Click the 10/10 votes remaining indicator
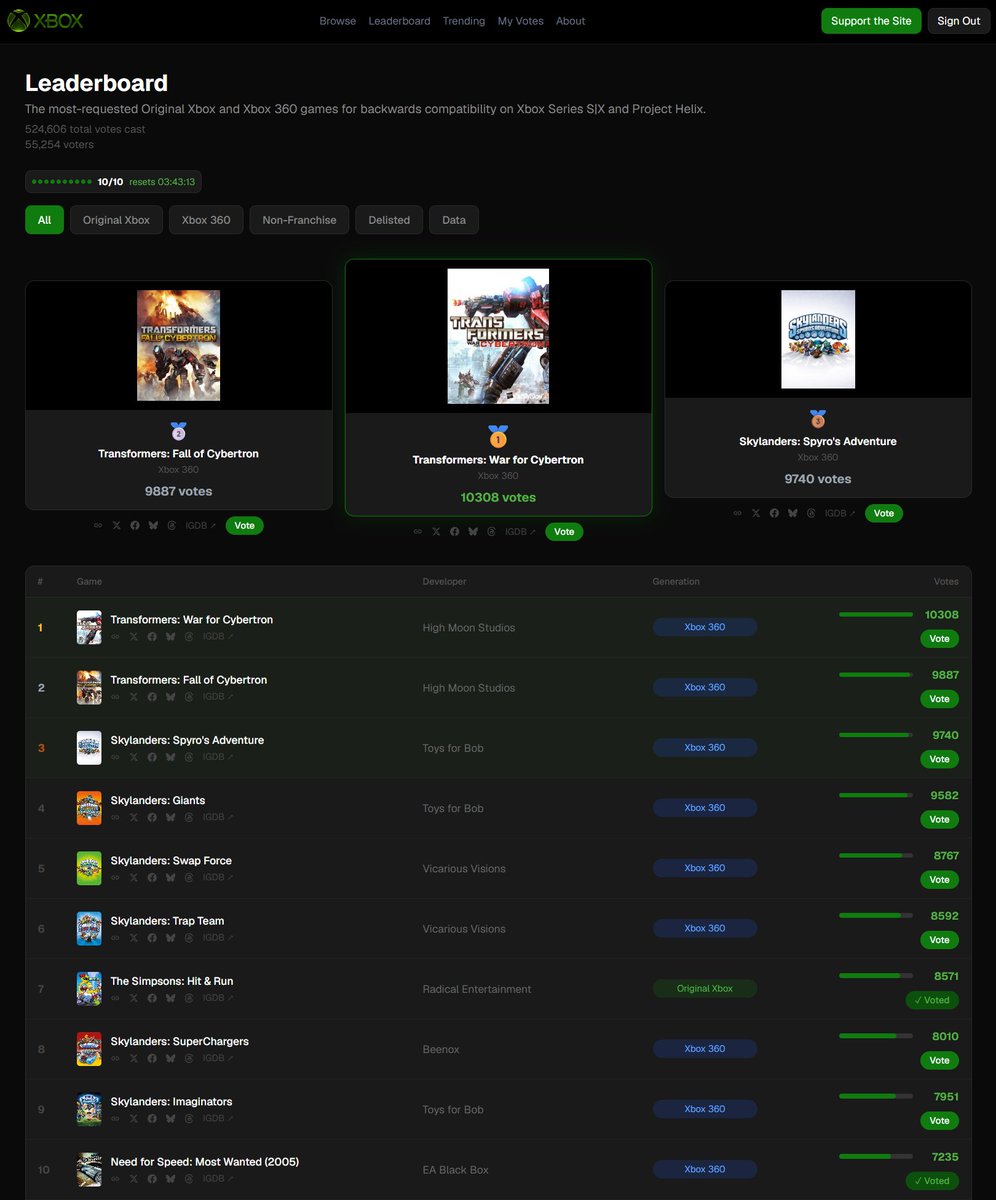The height and width of the screenshot is (1200, 996). point(113,182)
